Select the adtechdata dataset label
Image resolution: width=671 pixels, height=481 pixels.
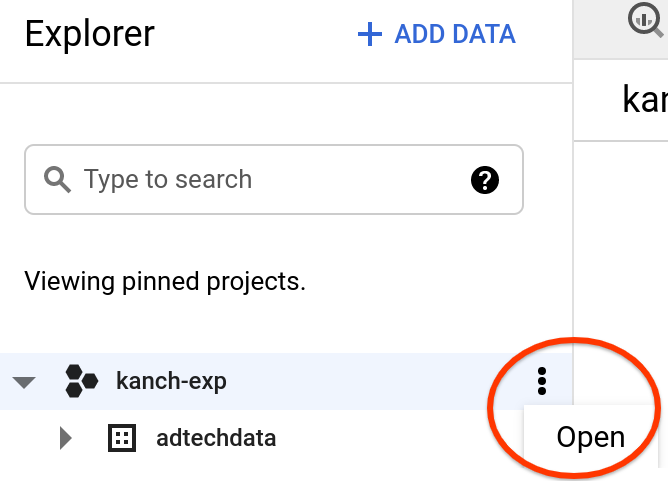click(216, 438)
